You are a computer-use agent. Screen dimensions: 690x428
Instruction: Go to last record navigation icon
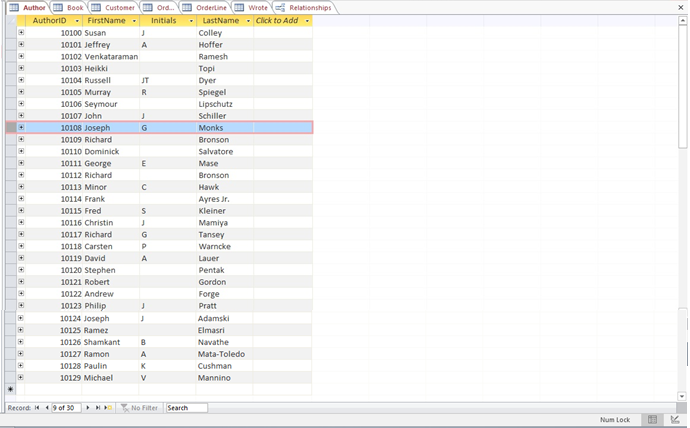[x=98, y=408]
